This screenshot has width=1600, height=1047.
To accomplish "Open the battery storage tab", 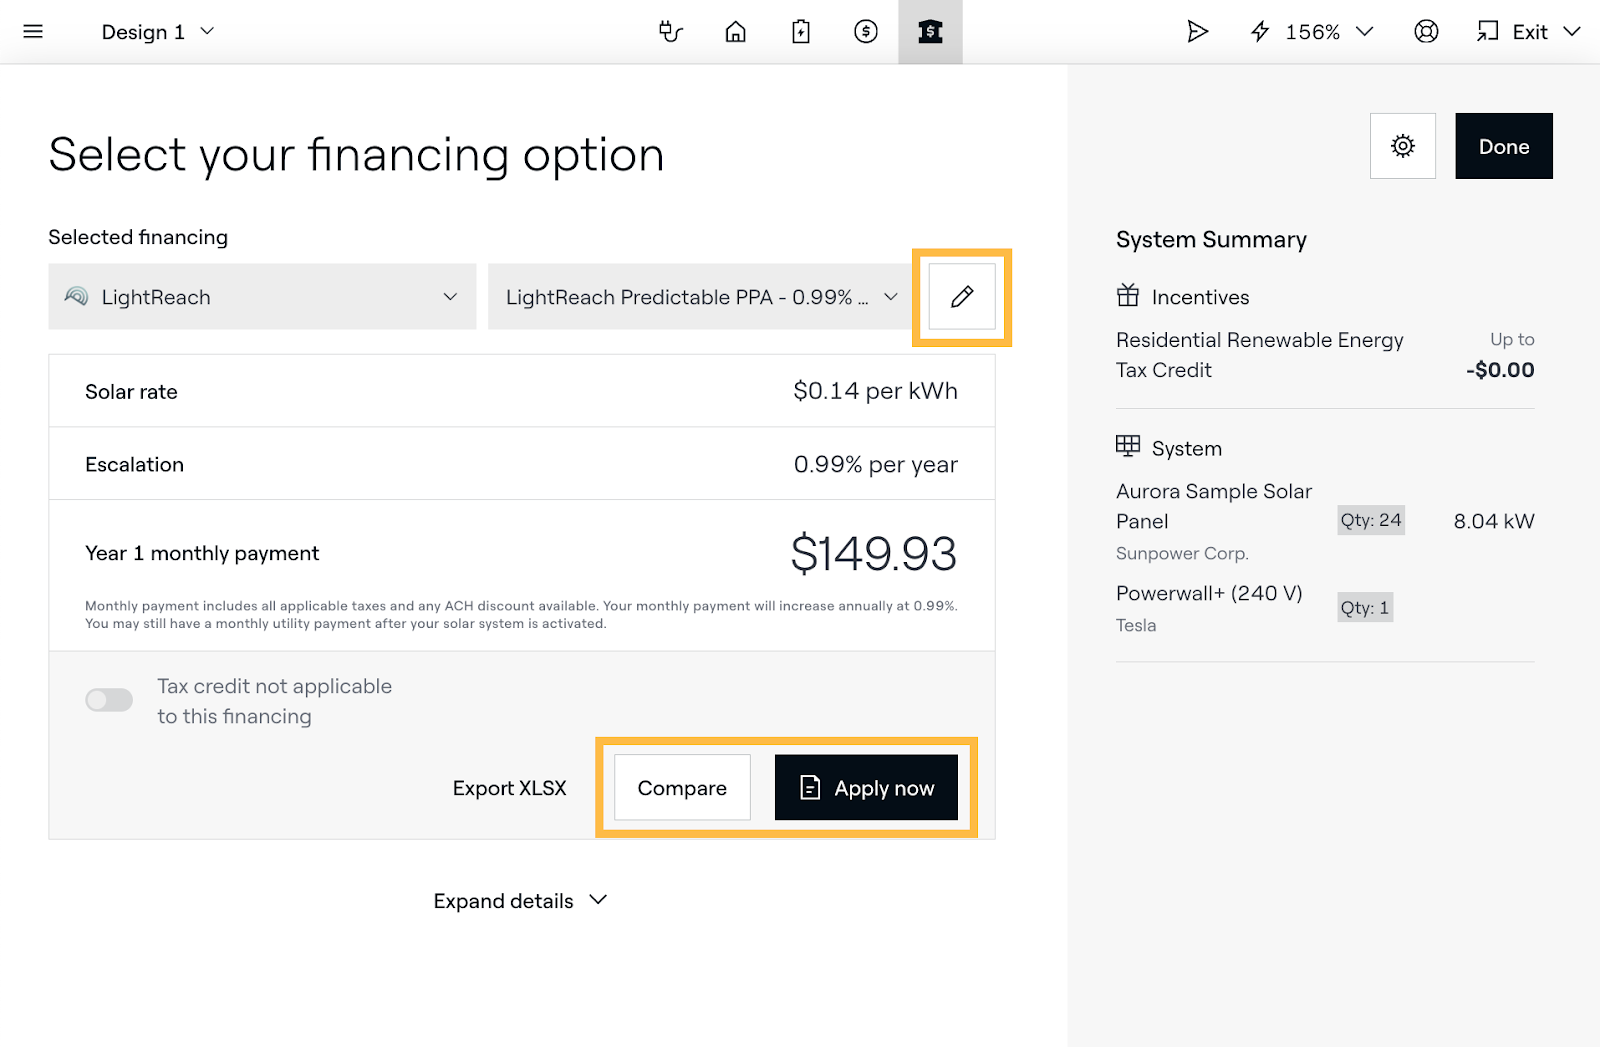I will pos(801,32).
